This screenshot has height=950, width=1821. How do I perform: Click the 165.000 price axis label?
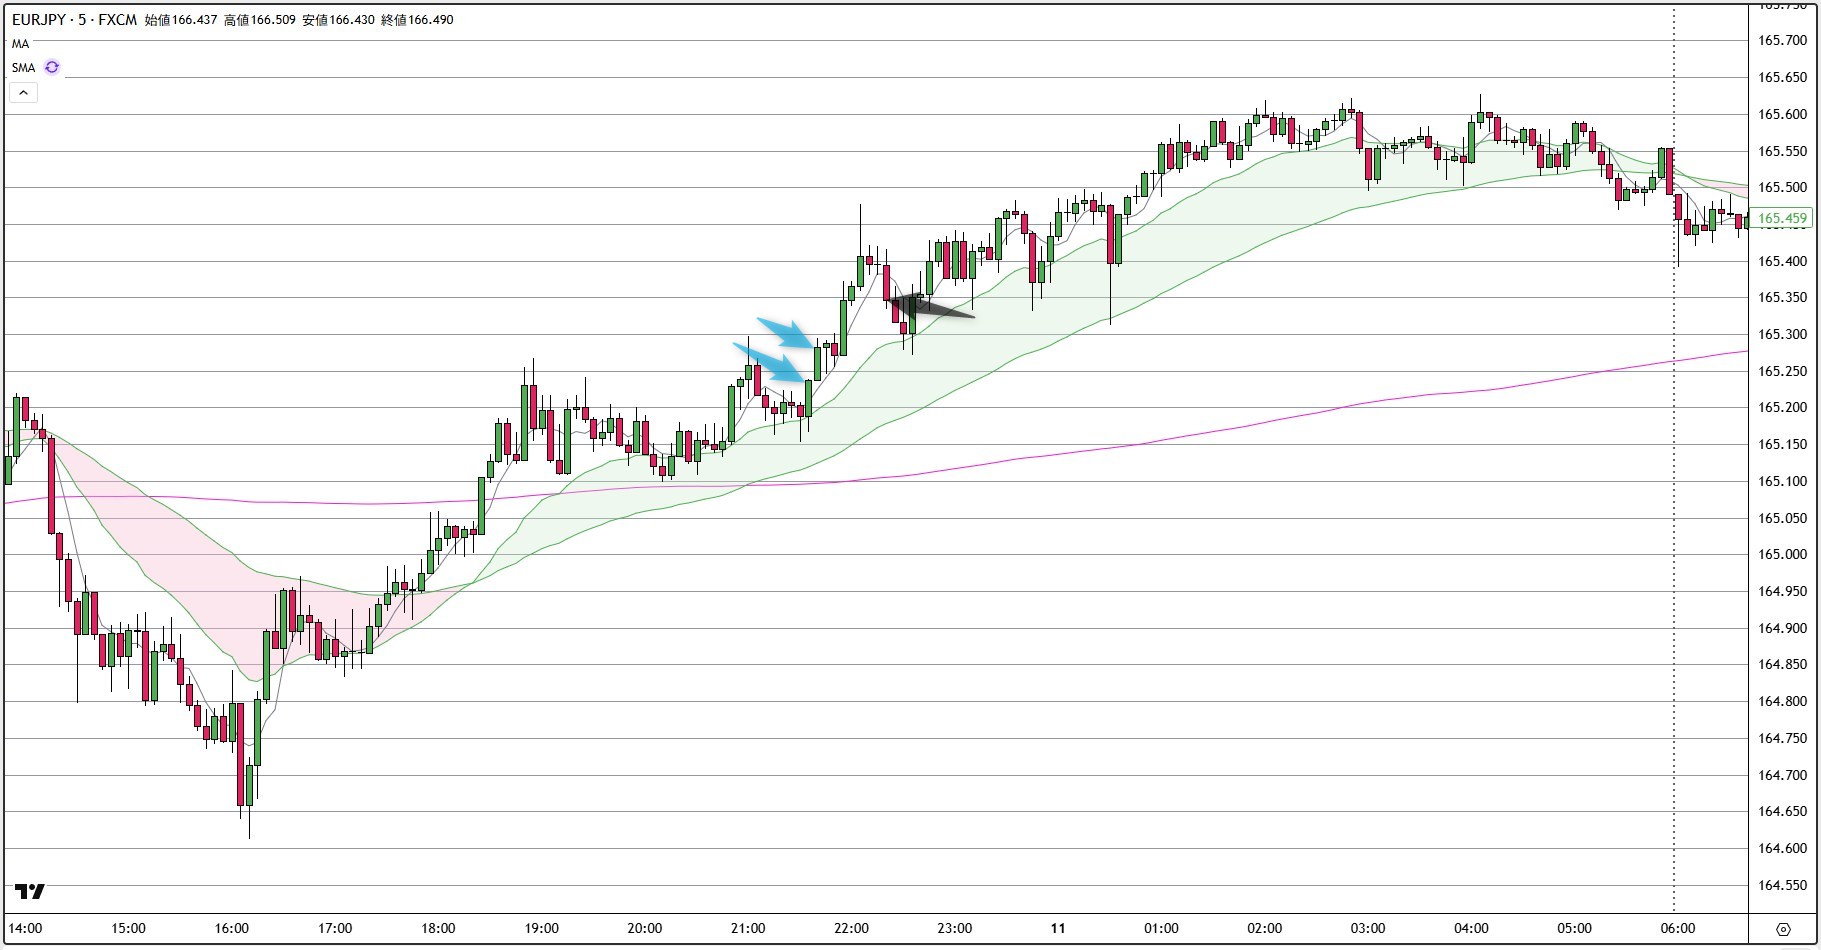pos(1782,555)
